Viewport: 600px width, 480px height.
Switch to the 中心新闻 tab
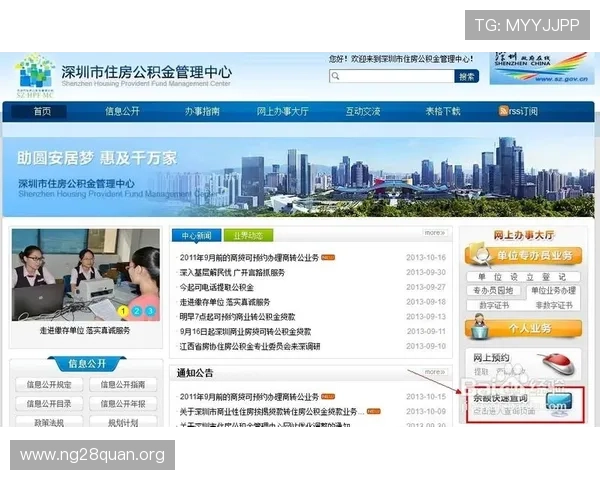(x=196, y=235)
